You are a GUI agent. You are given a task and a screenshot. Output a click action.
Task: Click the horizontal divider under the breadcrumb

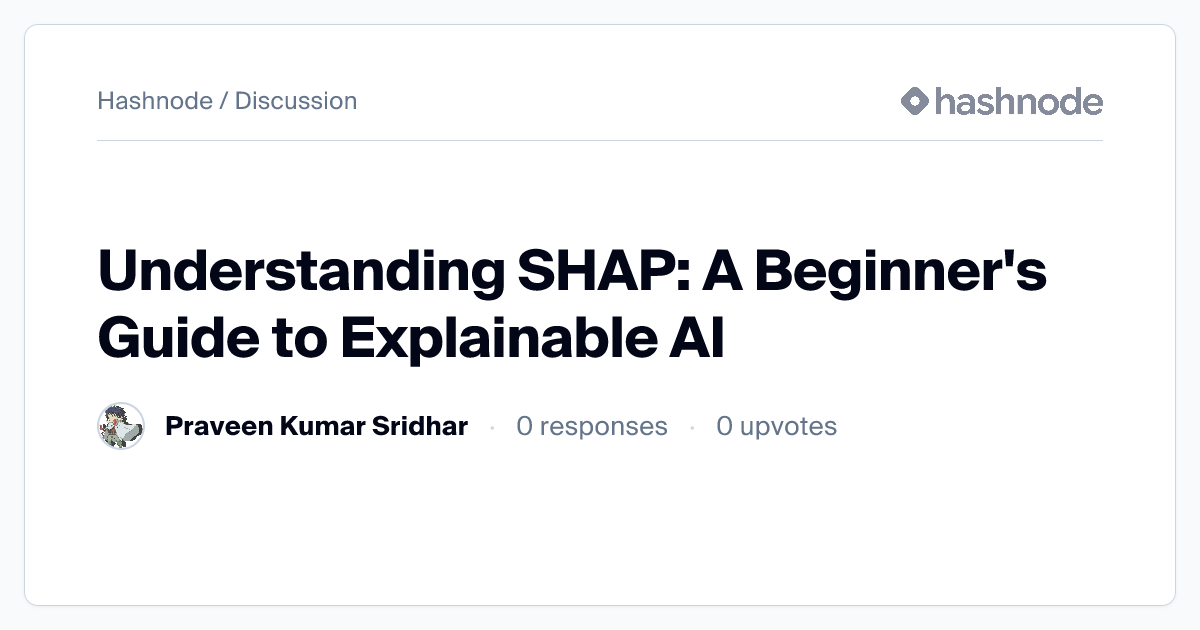tap(600, 141)
